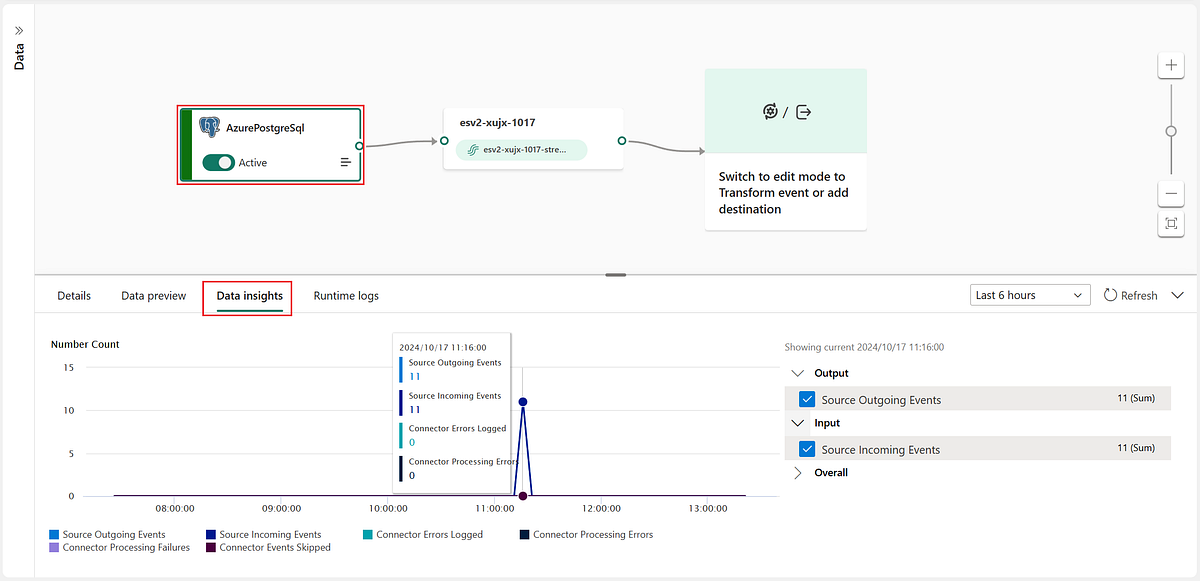Screen dimensions: 1200x581
Task: Collapse the Output metrics section
Action: pos(797,373)
